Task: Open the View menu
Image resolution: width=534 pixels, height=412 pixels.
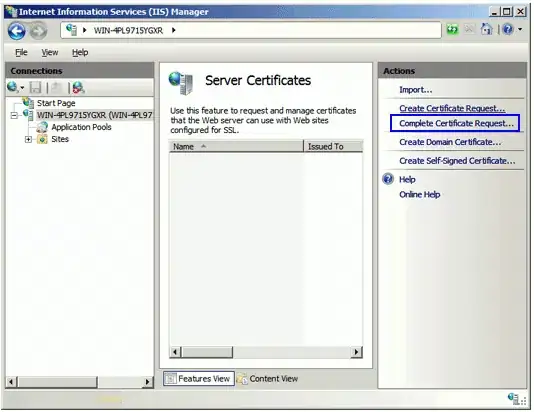Action: point(50,52)
